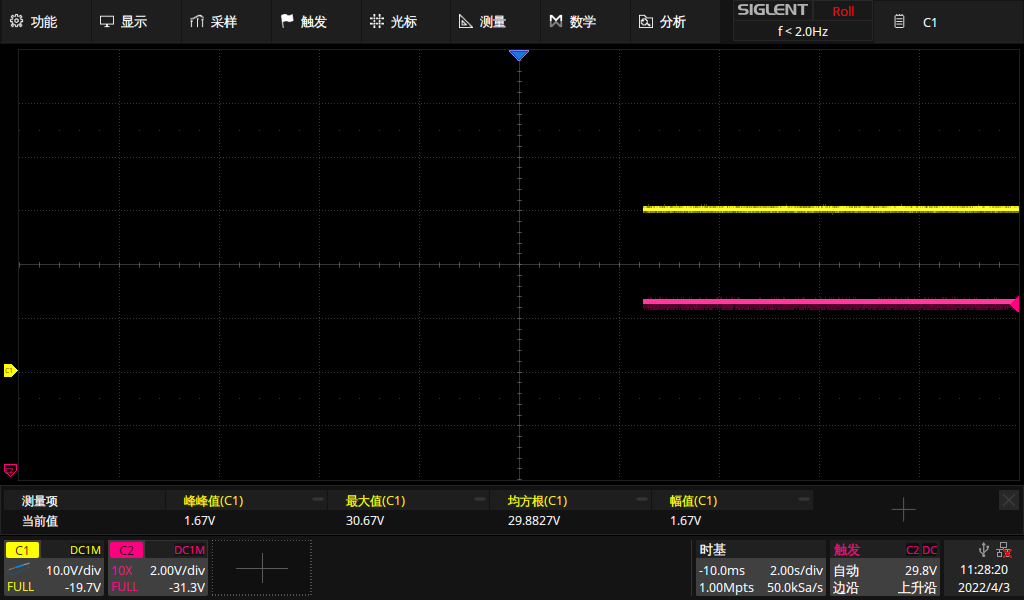The width and height of the screenshot is (1024, 600).
Task: Select the pink trigger level arrow
Action: click(1015, 304)
